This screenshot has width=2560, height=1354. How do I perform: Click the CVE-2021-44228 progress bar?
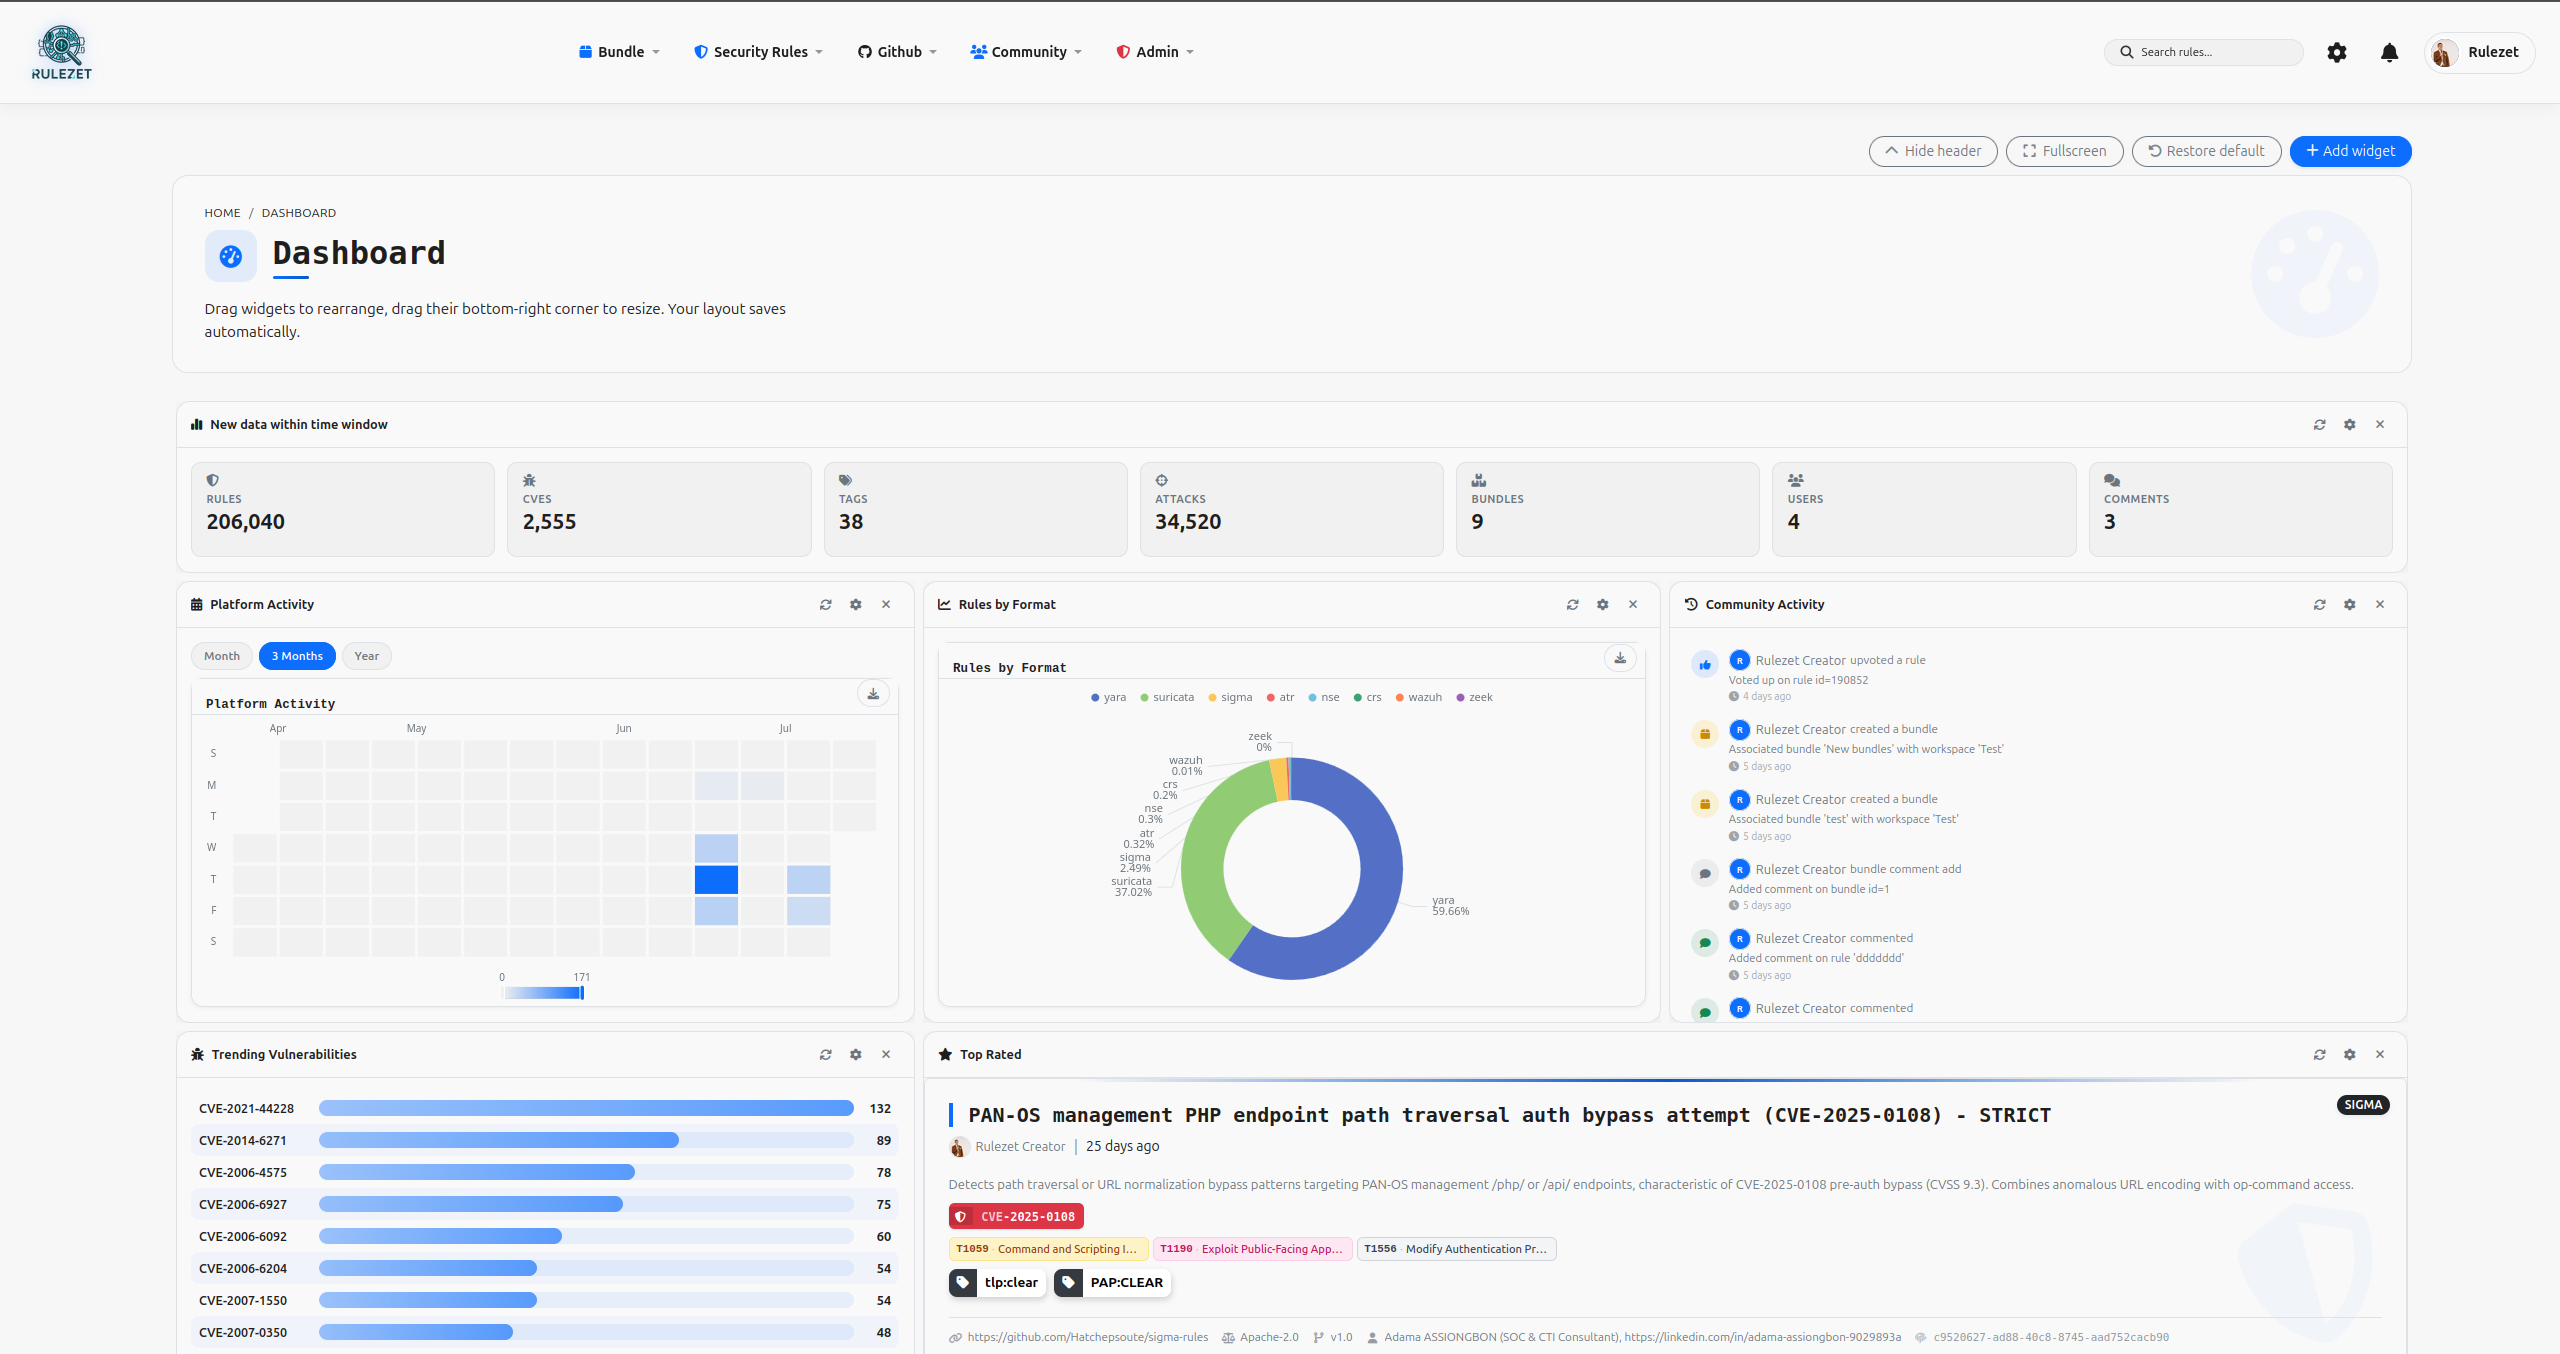pos(586,1108)
